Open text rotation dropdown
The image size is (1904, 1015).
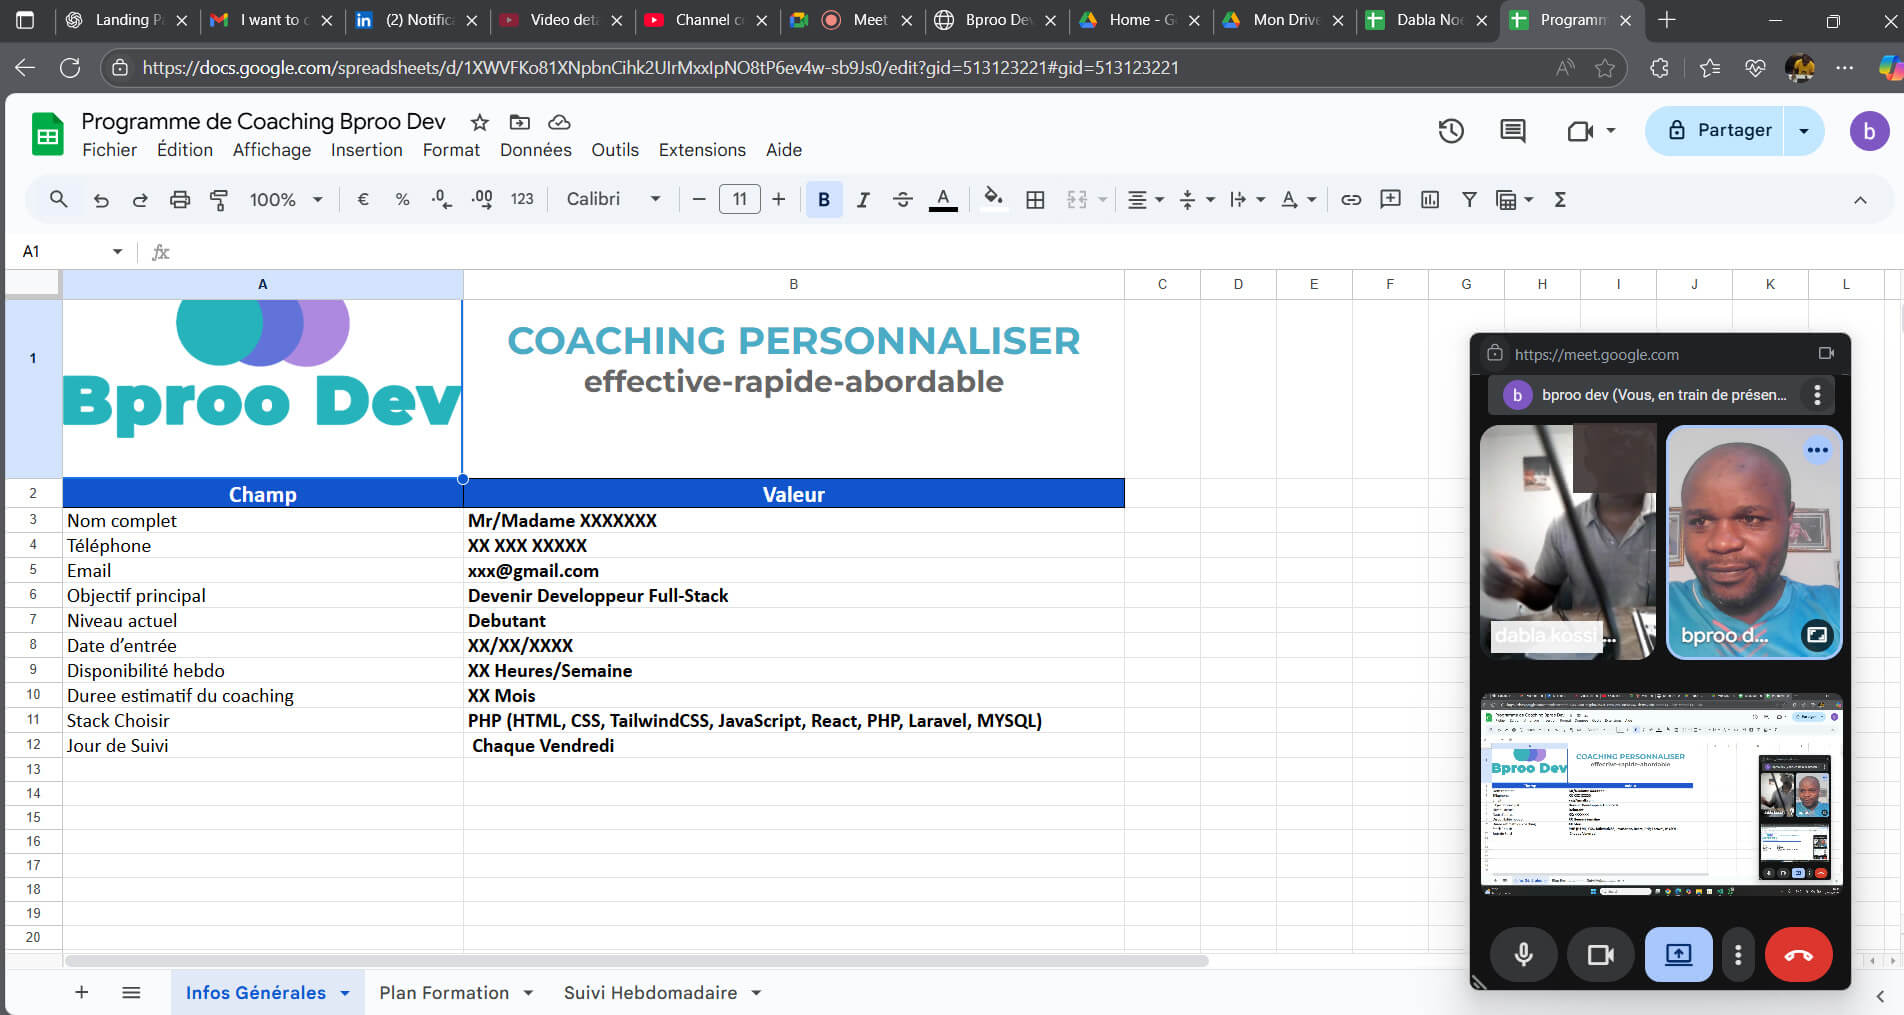point(1298,200)
